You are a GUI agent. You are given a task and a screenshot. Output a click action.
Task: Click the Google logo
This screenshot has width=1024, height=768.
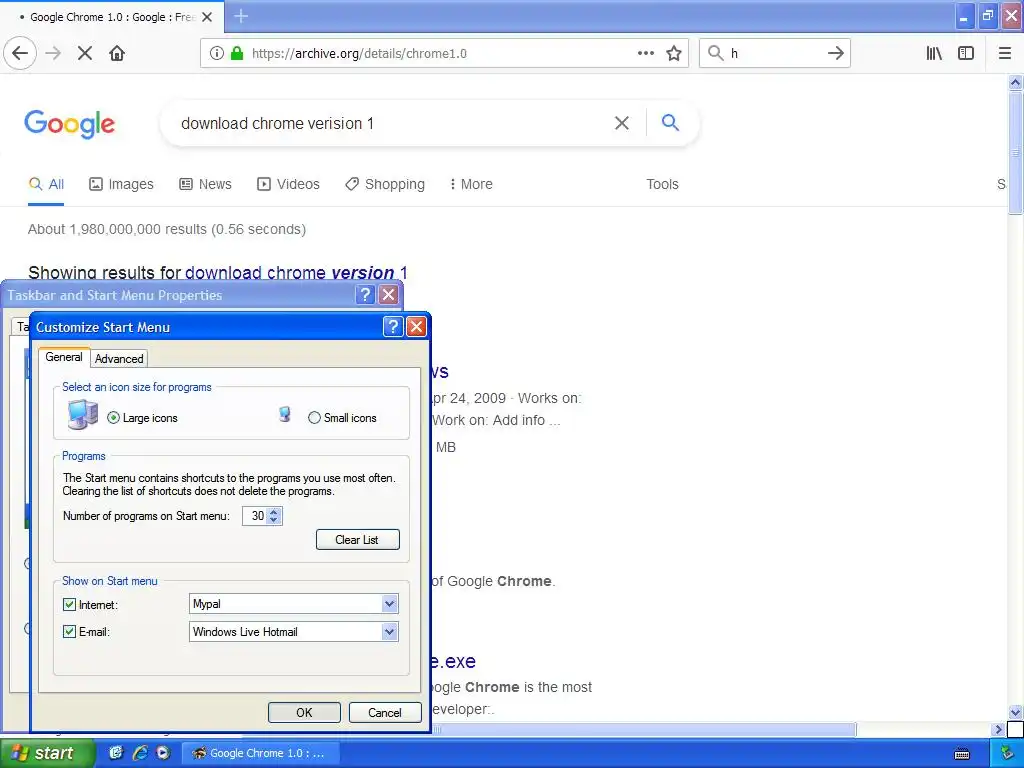tap(70, 123)
